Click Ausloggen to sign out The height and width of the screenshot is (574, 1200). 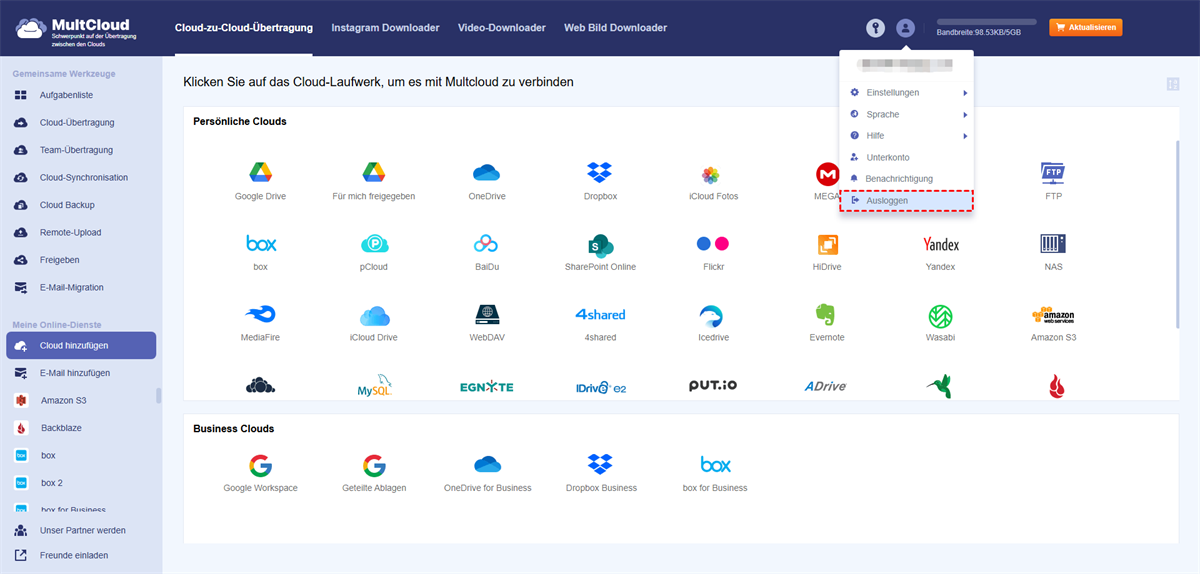(x=907, y=200)
